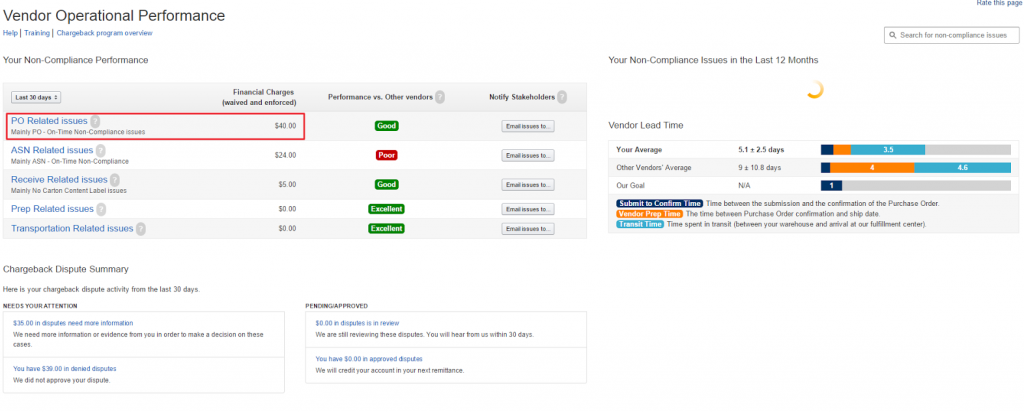Screen dimensions: 1024x412
Task: Open ASN Related issues link
Action: (52, 150)
